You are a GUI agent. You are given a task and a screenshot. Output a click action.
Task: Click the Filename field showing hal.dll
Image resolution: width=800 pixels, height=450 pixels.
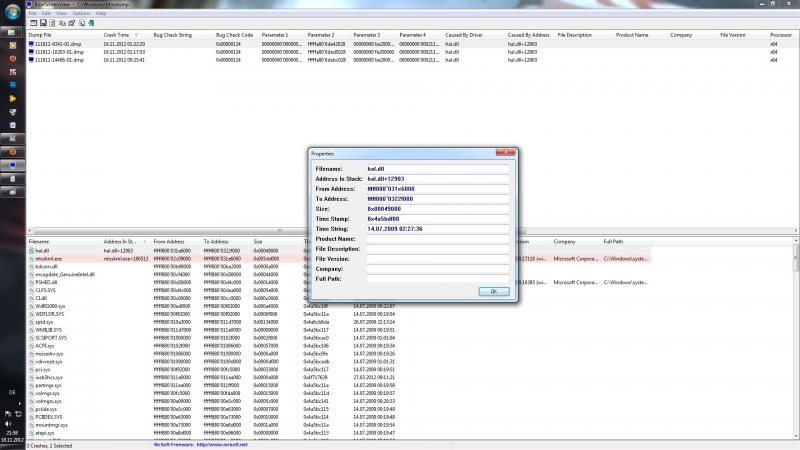[x=437, y=169]
